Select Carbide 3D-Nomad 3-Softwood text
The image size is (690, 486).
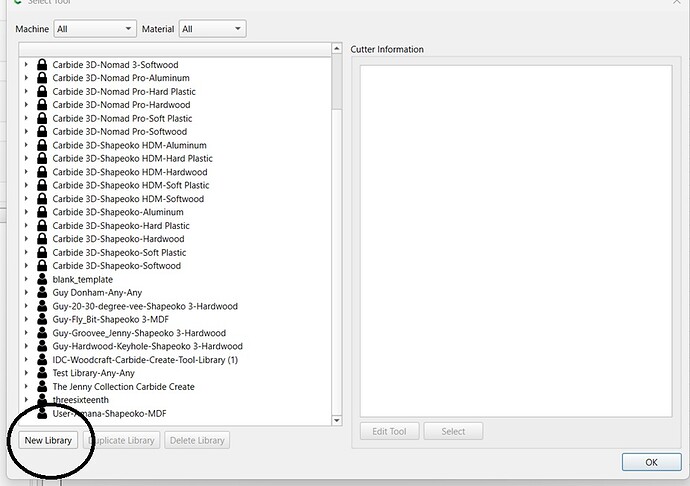(115, 65)
